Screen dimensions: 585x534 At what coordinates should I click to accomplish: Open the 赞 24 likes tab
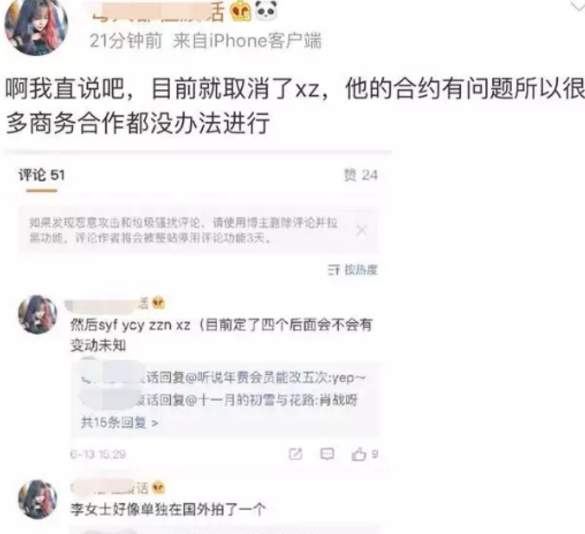tap(360, 175)
